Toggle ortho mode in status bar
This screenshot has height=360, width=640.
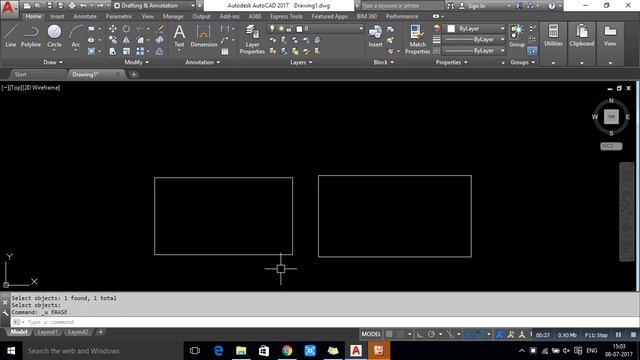[x=420, y=334]
